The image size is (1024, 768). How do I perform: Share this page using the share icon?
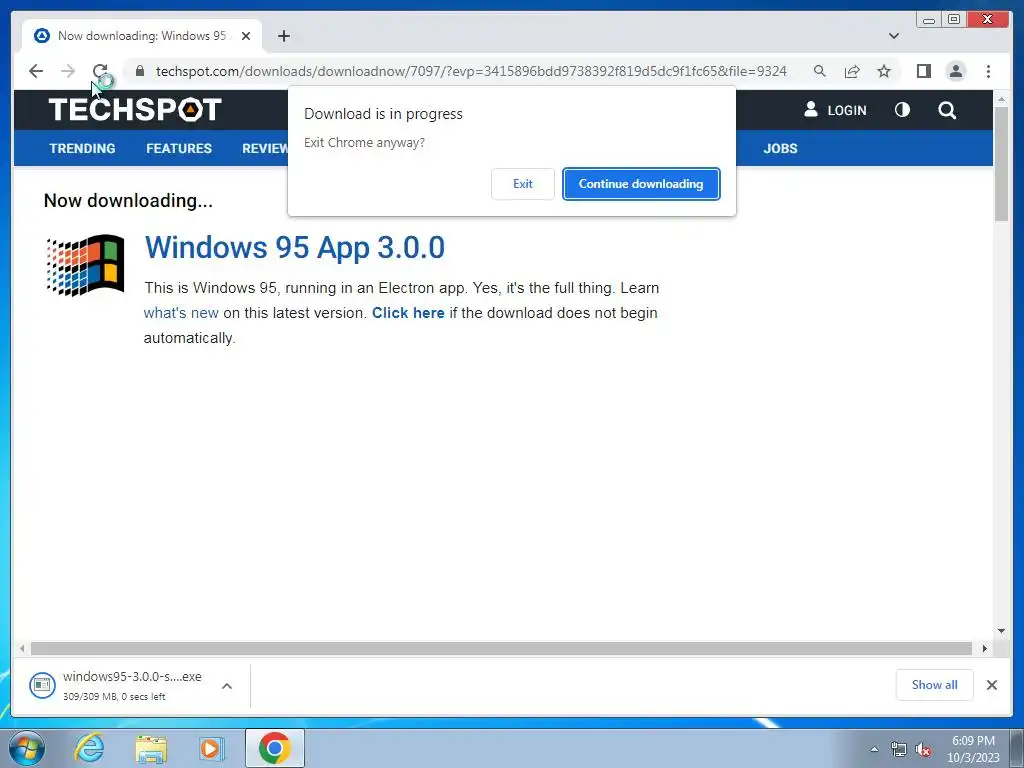(852, 71)
